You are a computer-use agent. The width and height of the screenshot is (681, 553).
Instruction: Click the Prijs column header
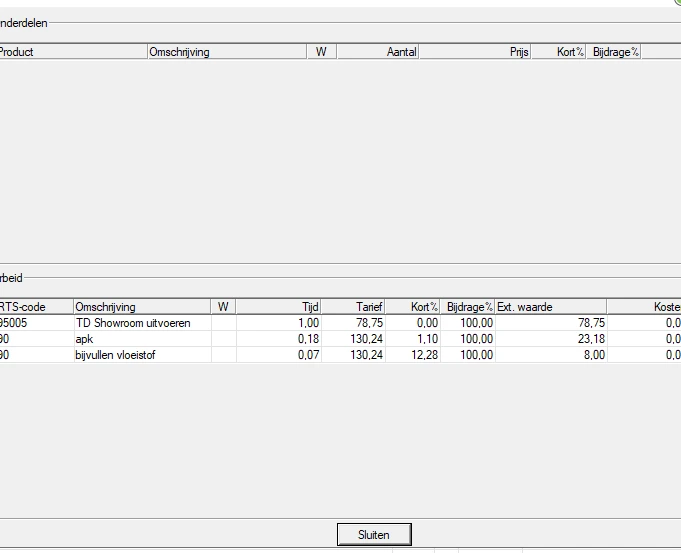pyautogui.click(x=475, y=52)
